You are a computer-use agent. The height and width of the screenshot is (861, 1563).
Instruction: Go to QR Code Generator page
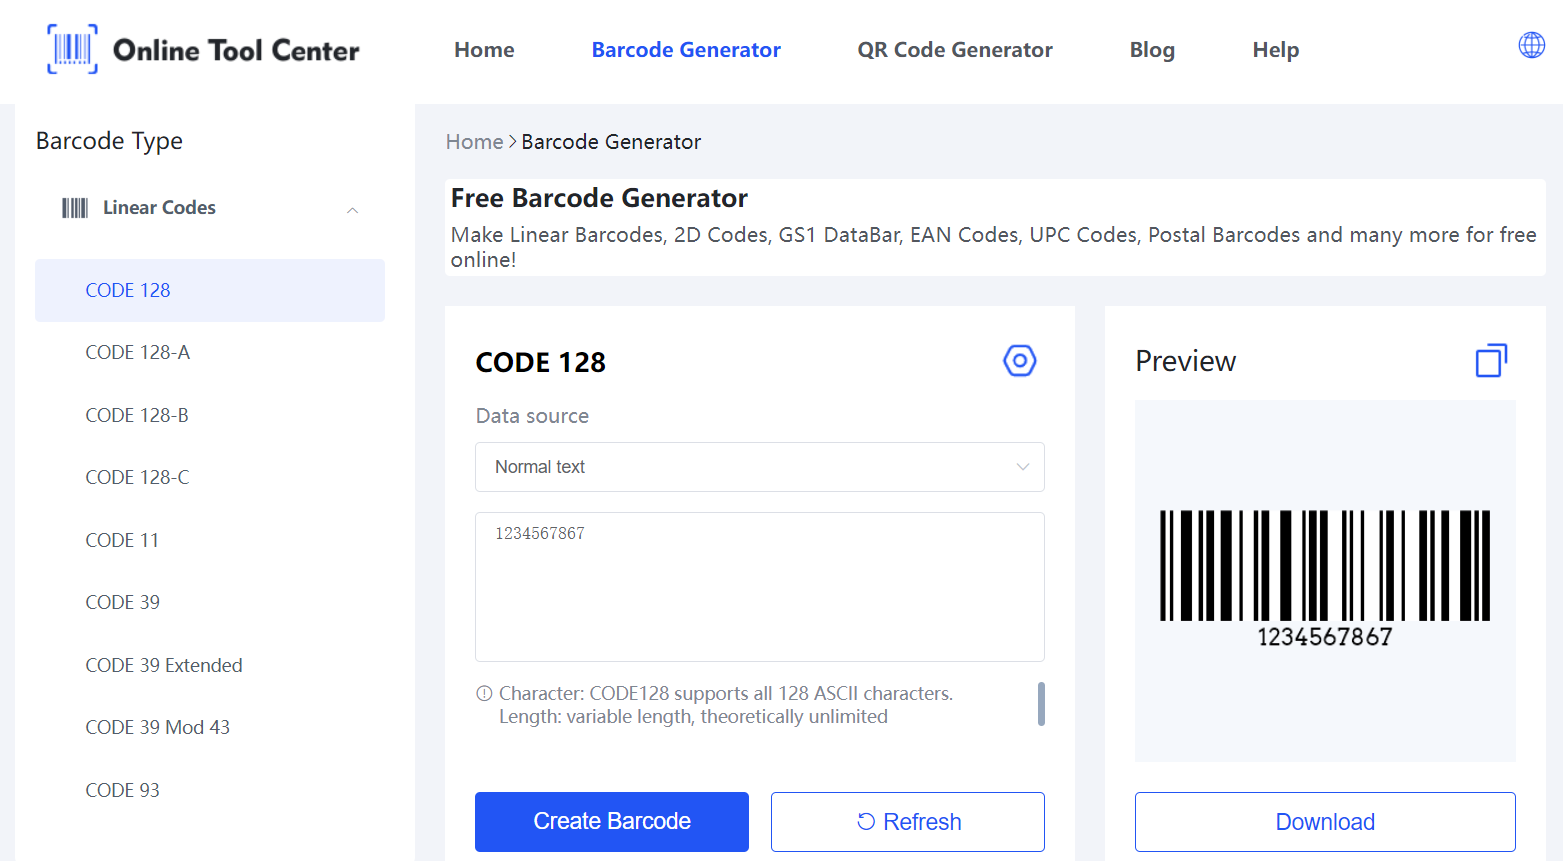coord(954,50)
